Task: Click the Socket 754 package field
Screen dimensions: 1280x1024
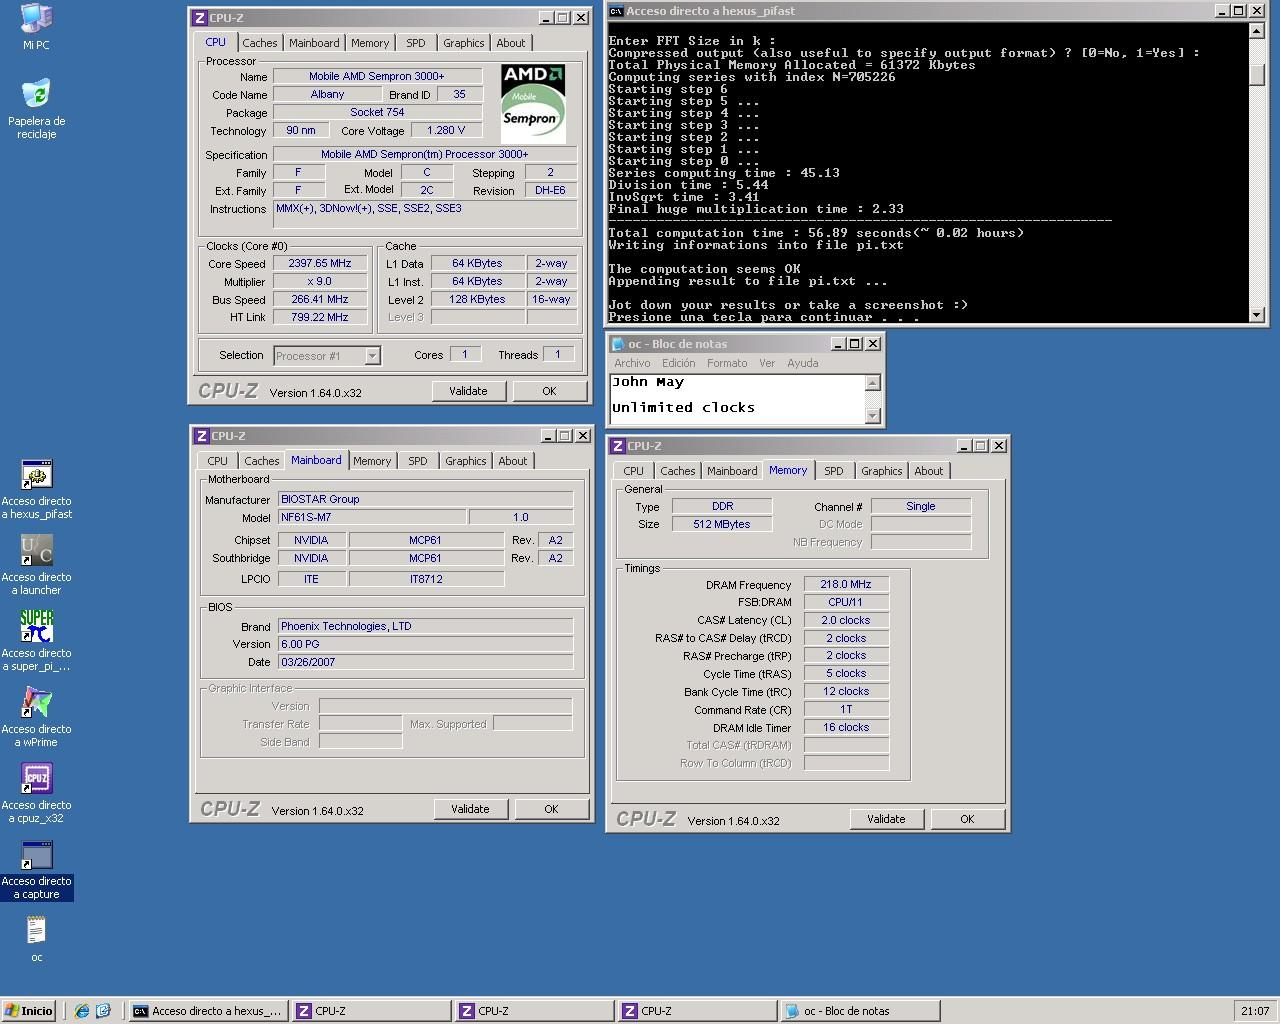Action: tap(377, 112)
